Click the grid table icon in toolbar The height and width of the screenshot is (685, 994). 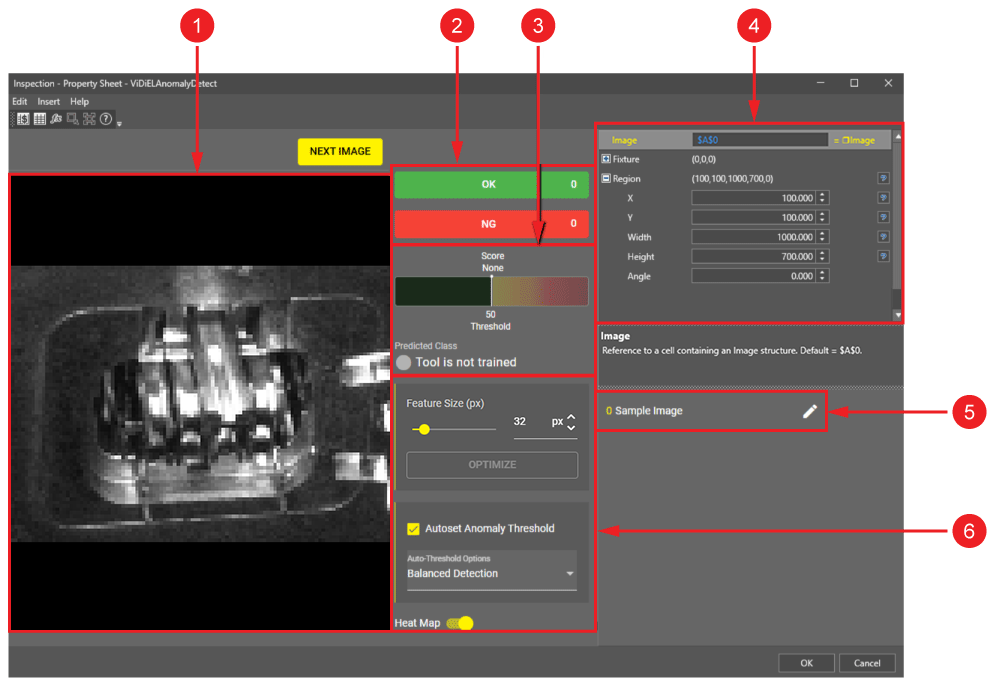[x=40, y=119]
